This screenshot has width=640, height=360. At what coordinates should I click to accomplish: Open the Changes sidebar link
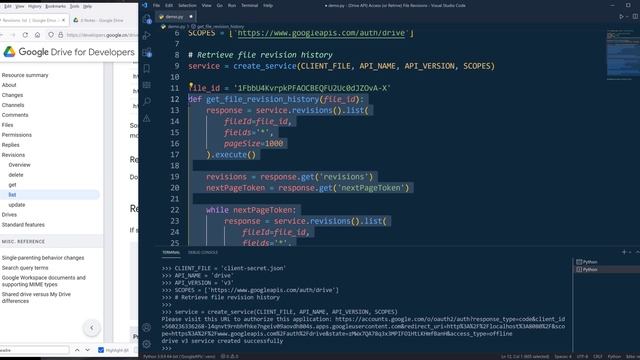pos(12,95)
